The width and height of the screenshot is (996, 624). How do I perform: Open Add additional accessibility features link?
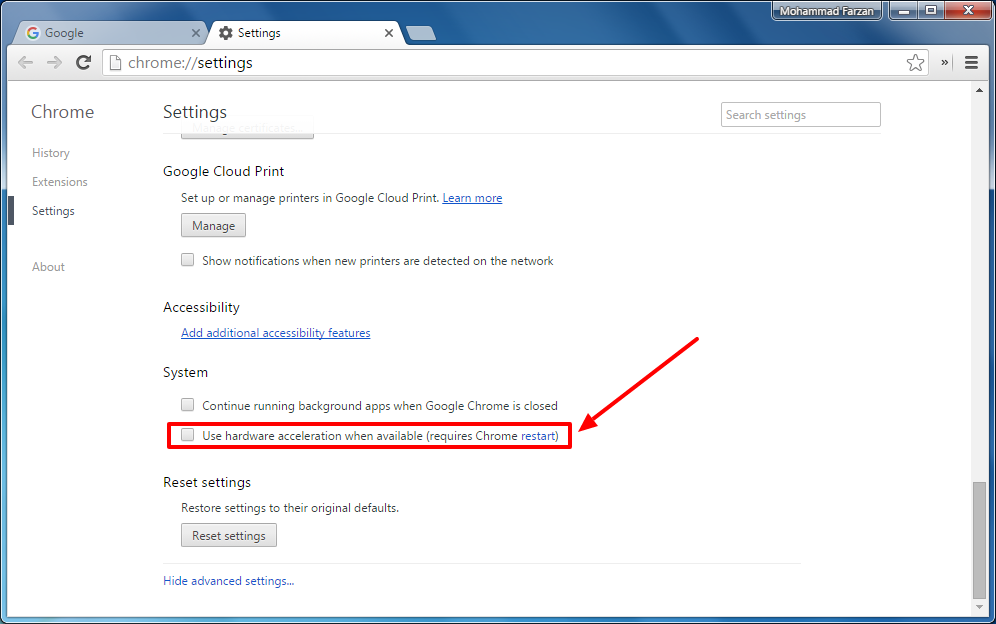point(276,333)
